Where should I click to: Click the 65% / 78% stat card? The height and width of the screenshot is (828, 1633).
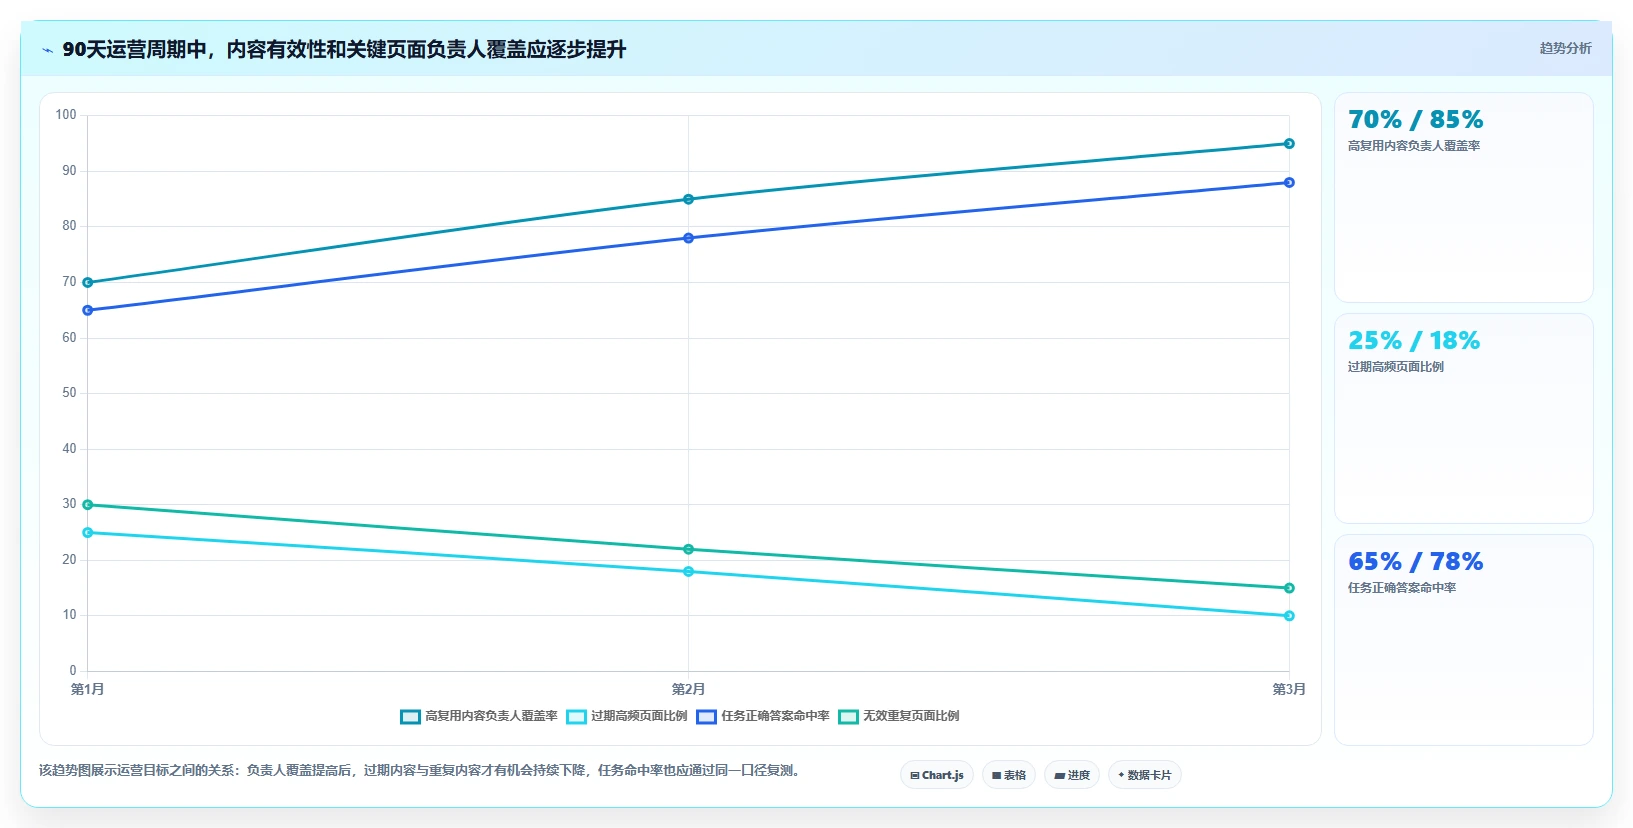click(x=1463, y=640)
